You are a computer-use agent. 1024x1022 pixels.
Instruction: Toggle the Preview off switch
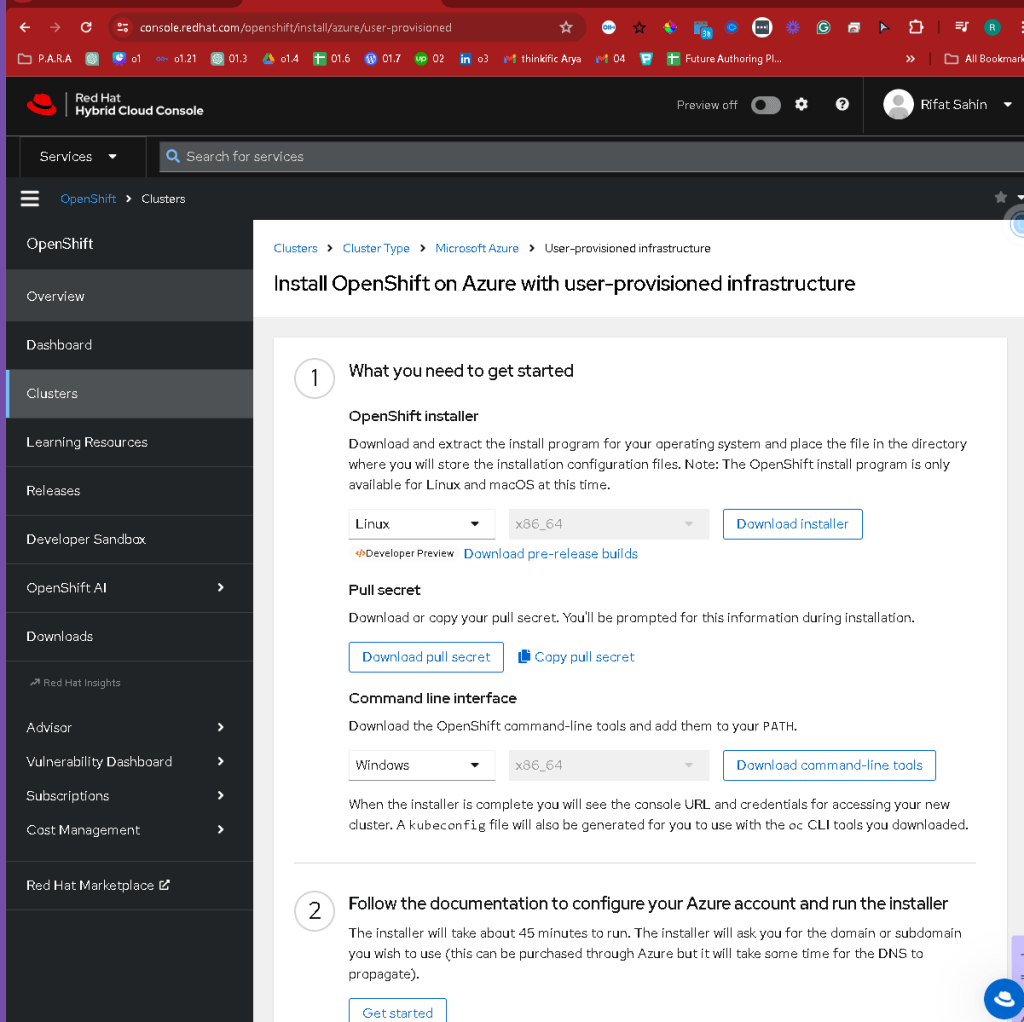point(765,105)
